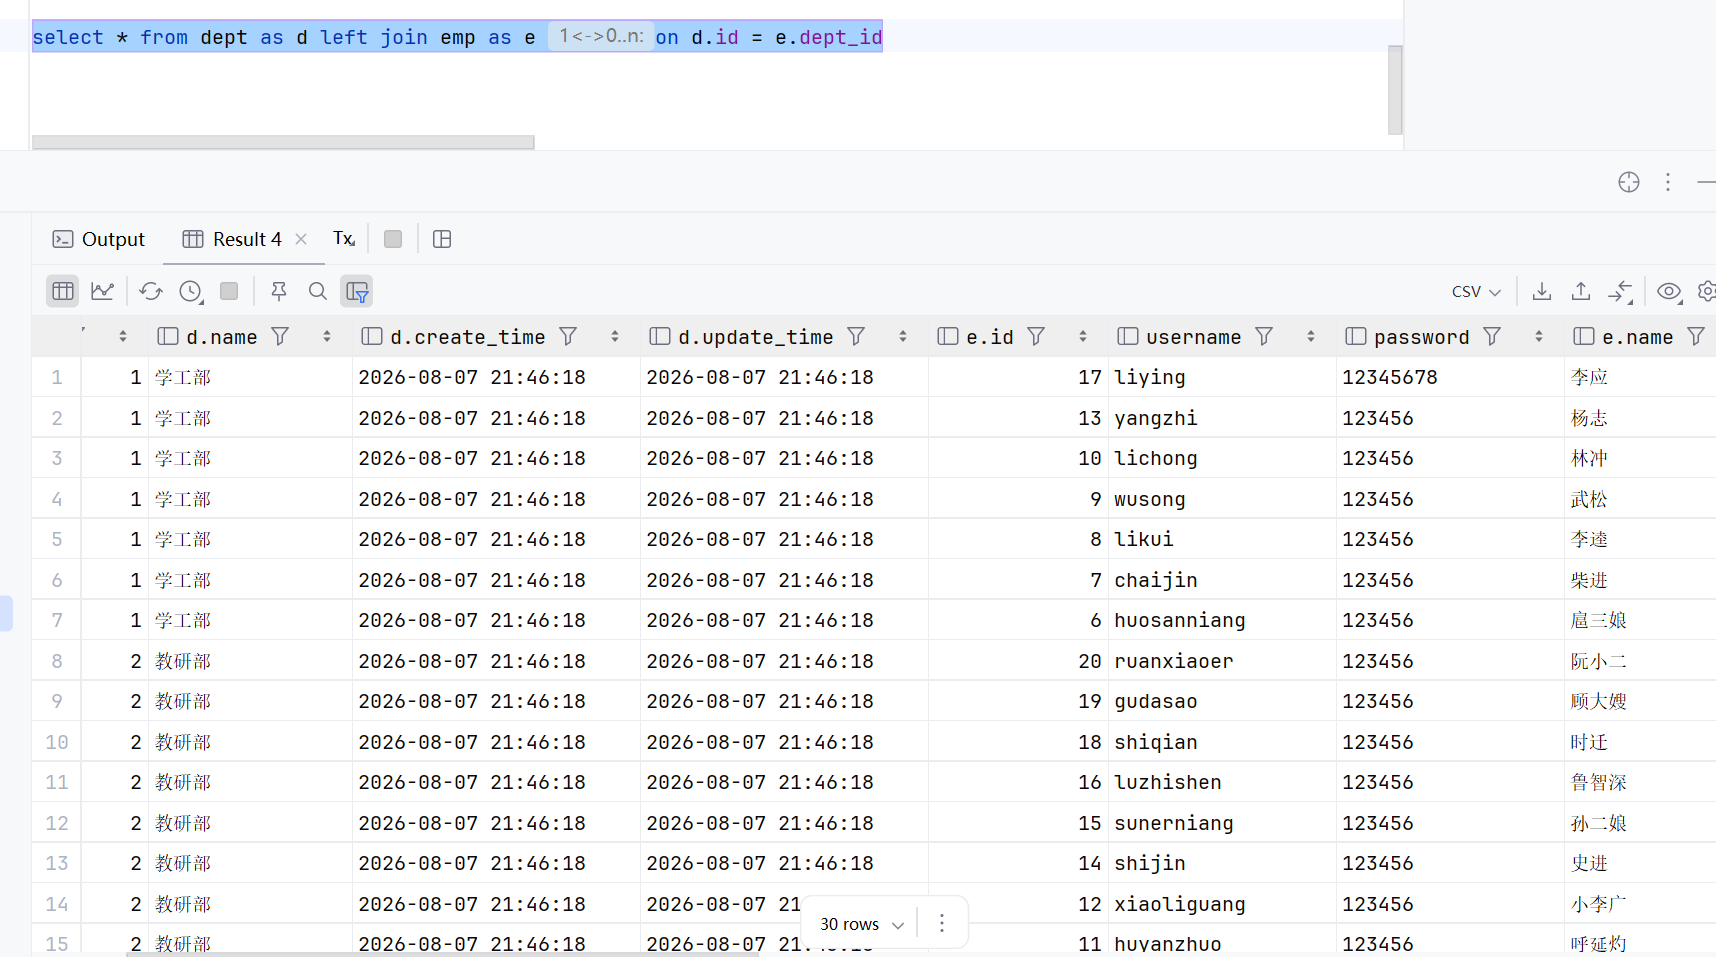Sort by d.create_time column arrows
1716x957 pixels.
tap(615, 337)
